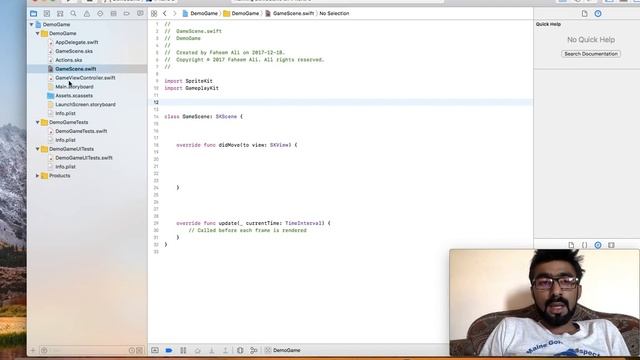The width and height of the screenshot is (640, 360).
Task: Click the related items grid icon
Action: pos(154,13)
